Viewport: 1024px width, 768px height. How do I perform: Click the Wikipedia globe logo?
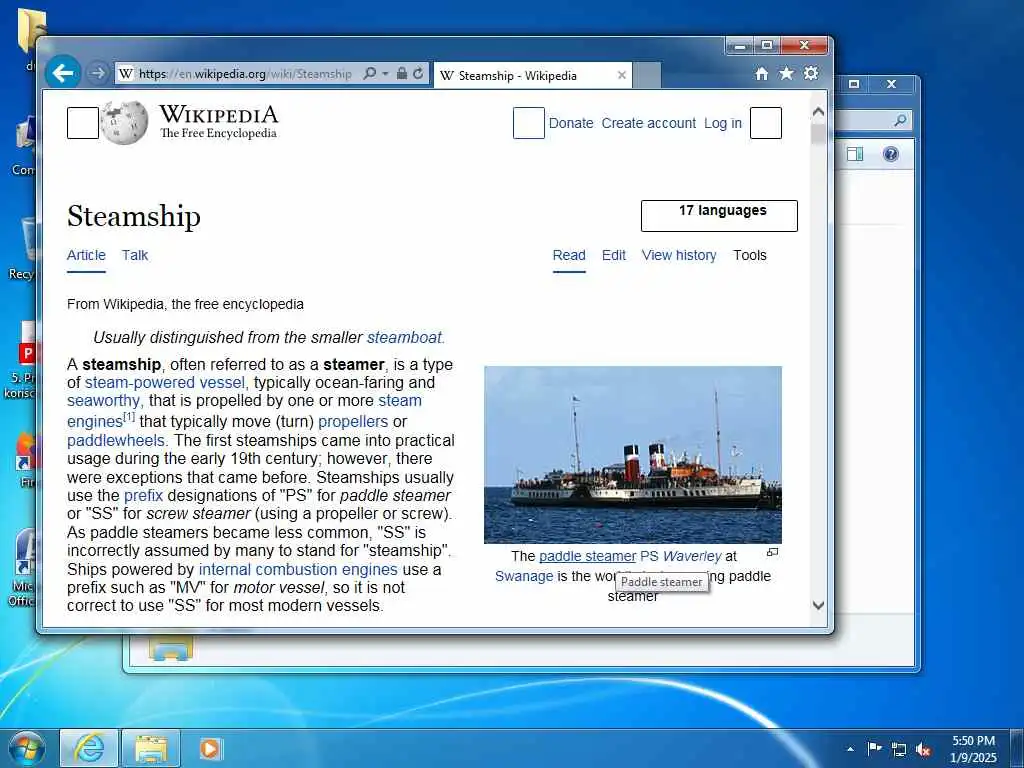coord(124,123)
